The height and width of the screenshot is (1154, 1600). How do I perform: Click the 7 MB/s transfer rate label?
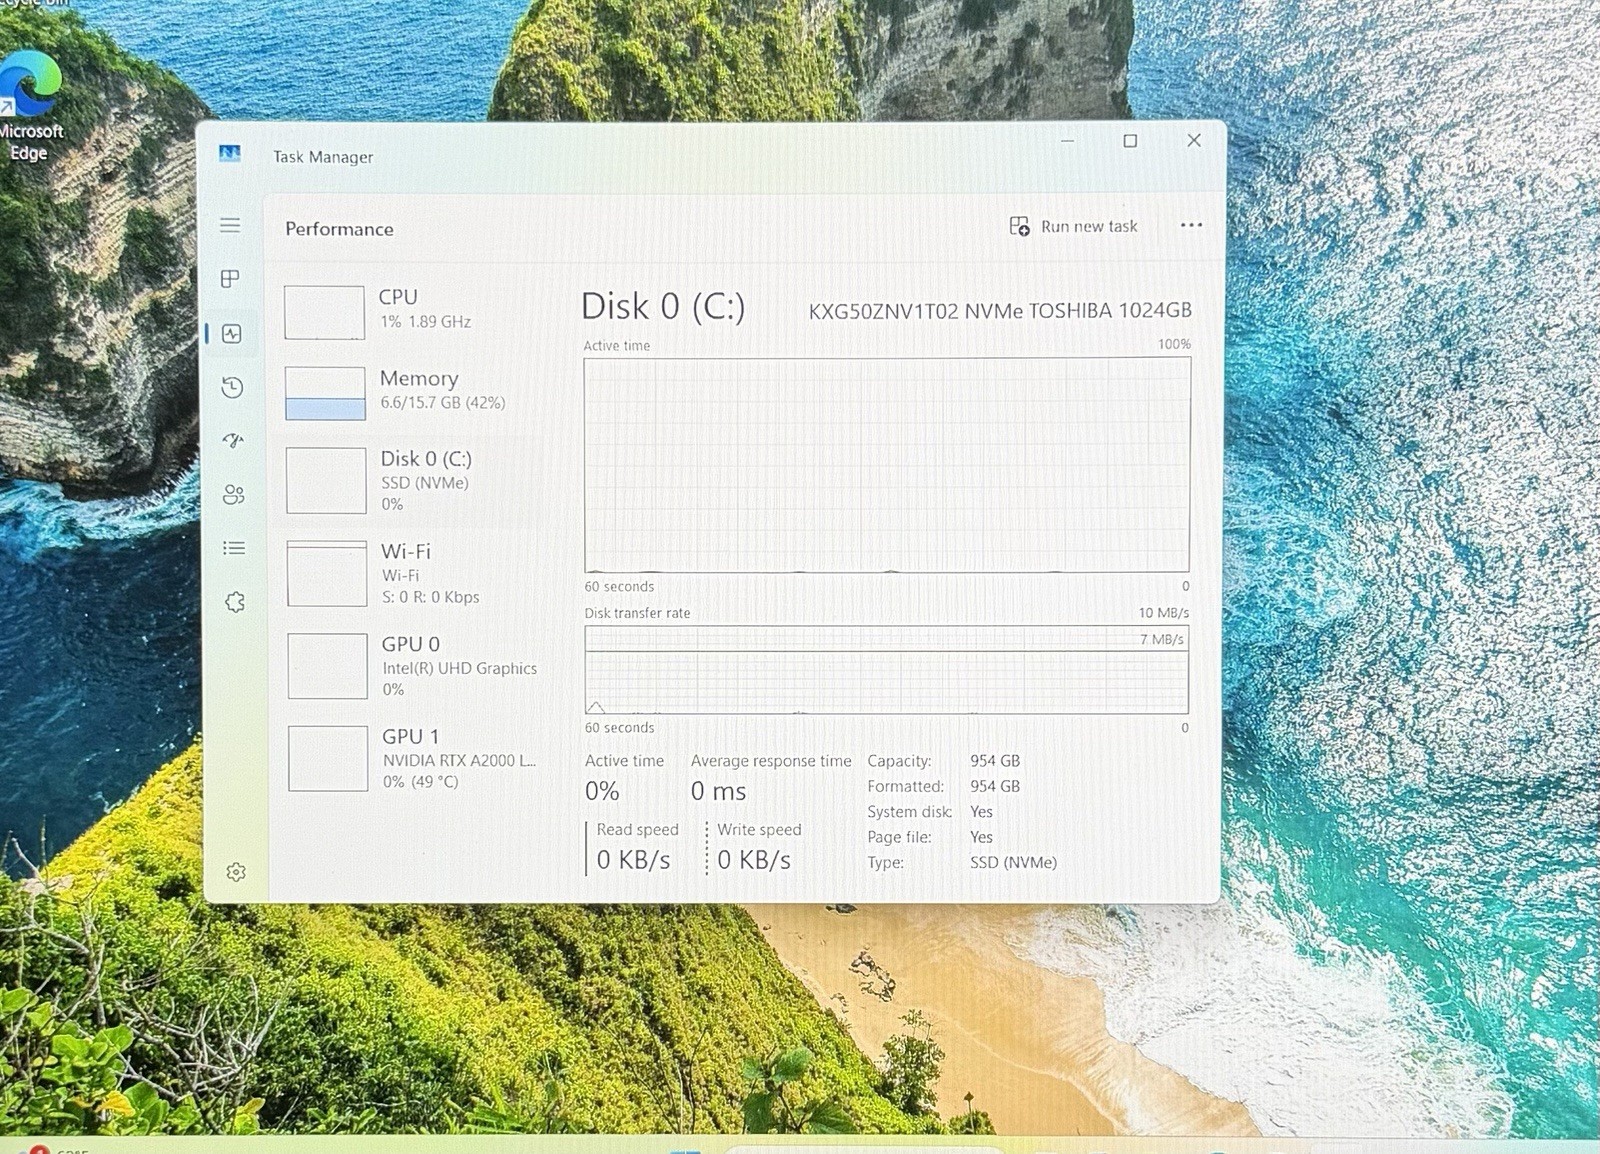(1161, 639)
